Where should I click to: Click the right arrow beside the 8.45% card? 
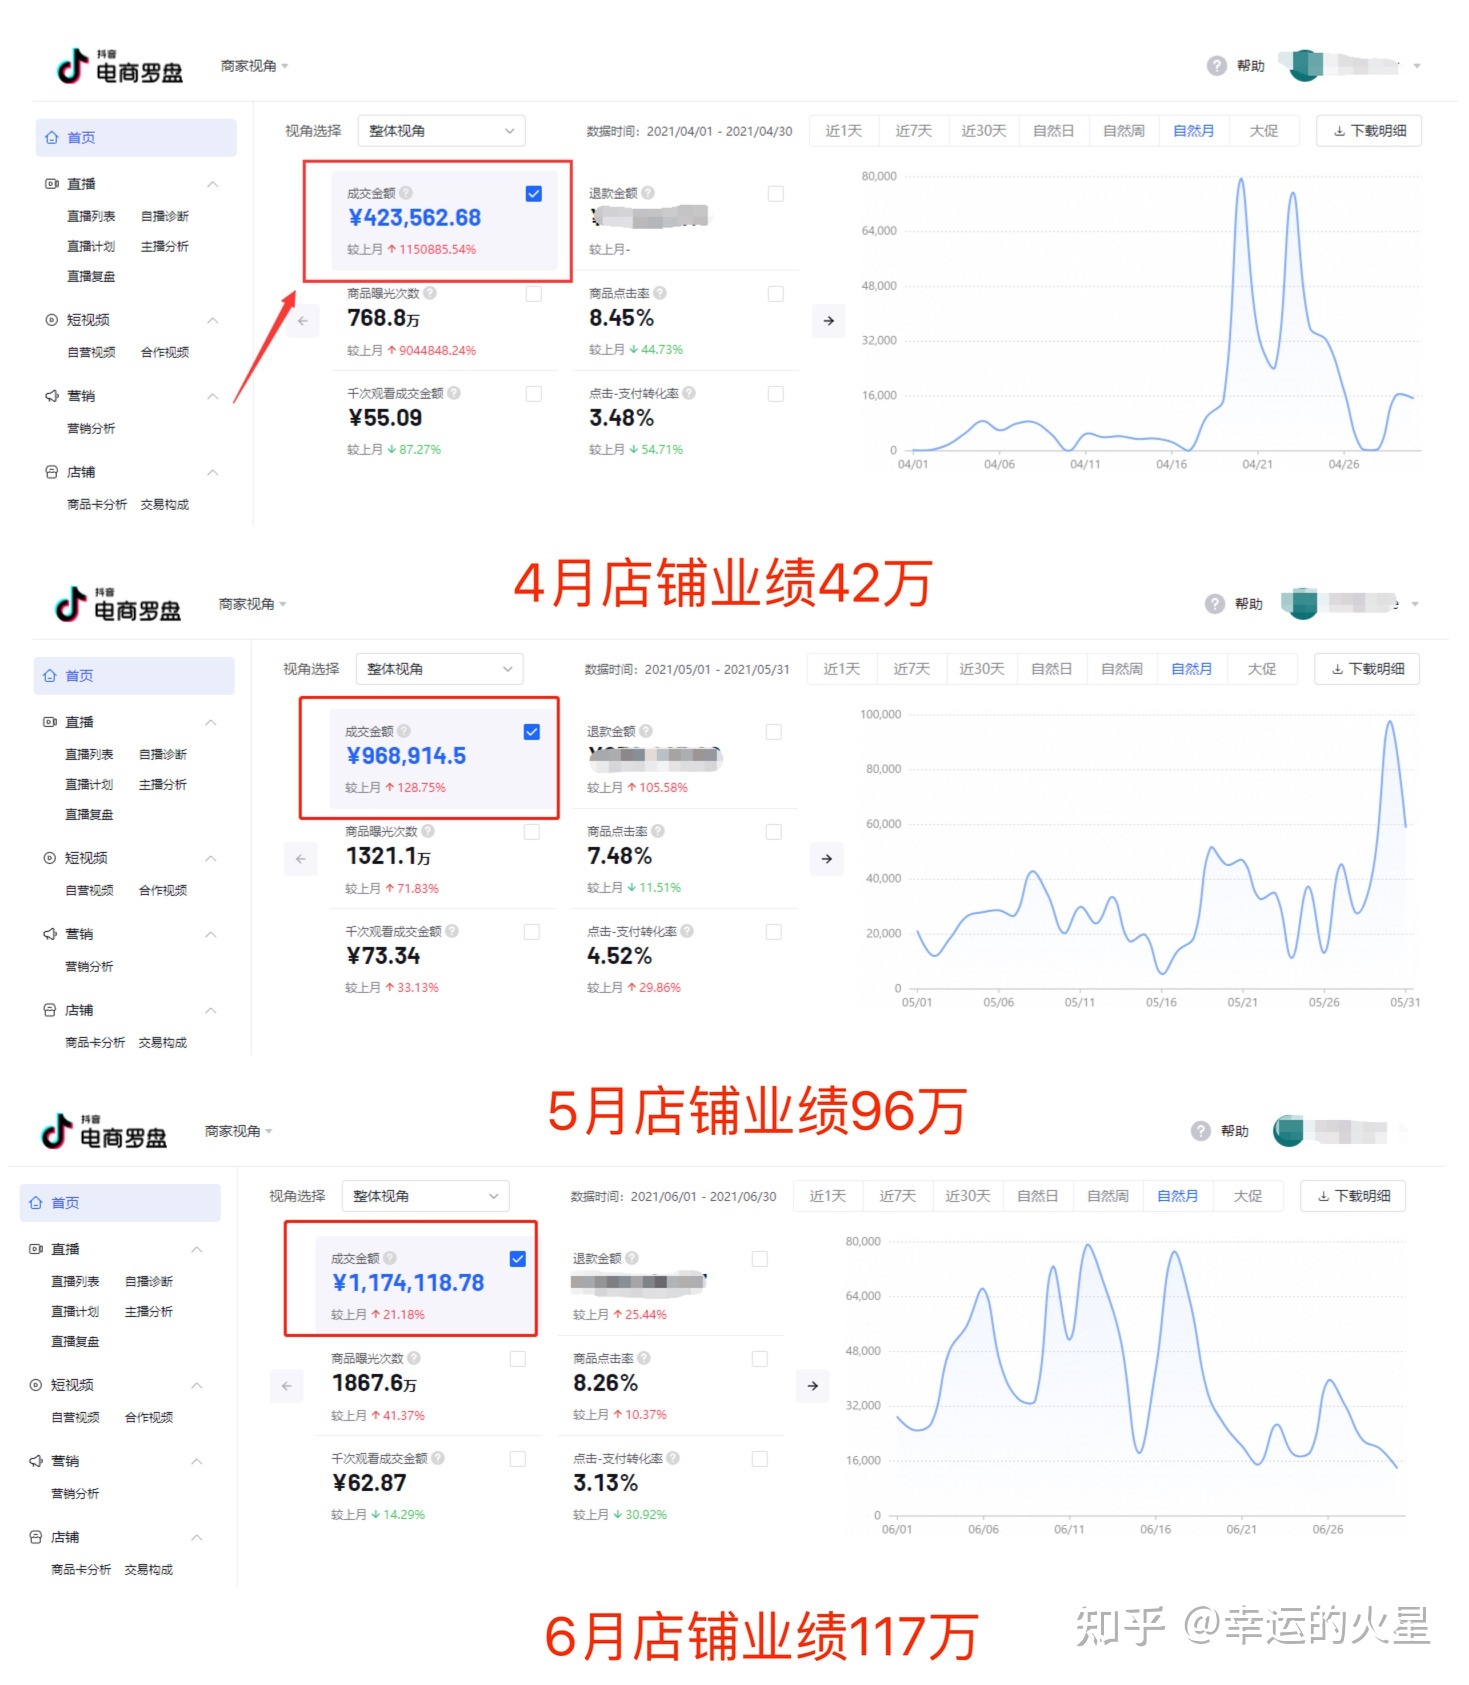[828, 321]
